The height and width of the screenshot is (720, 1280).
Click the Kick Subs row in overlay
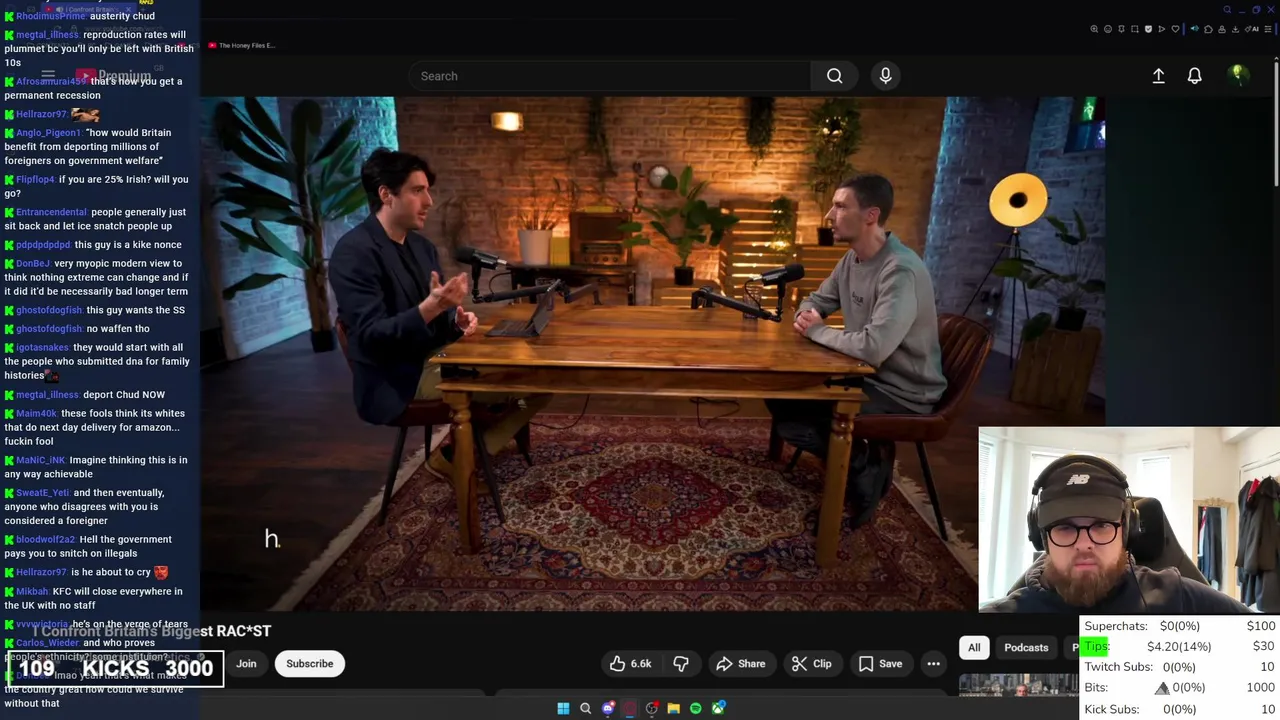point(1180,709)
